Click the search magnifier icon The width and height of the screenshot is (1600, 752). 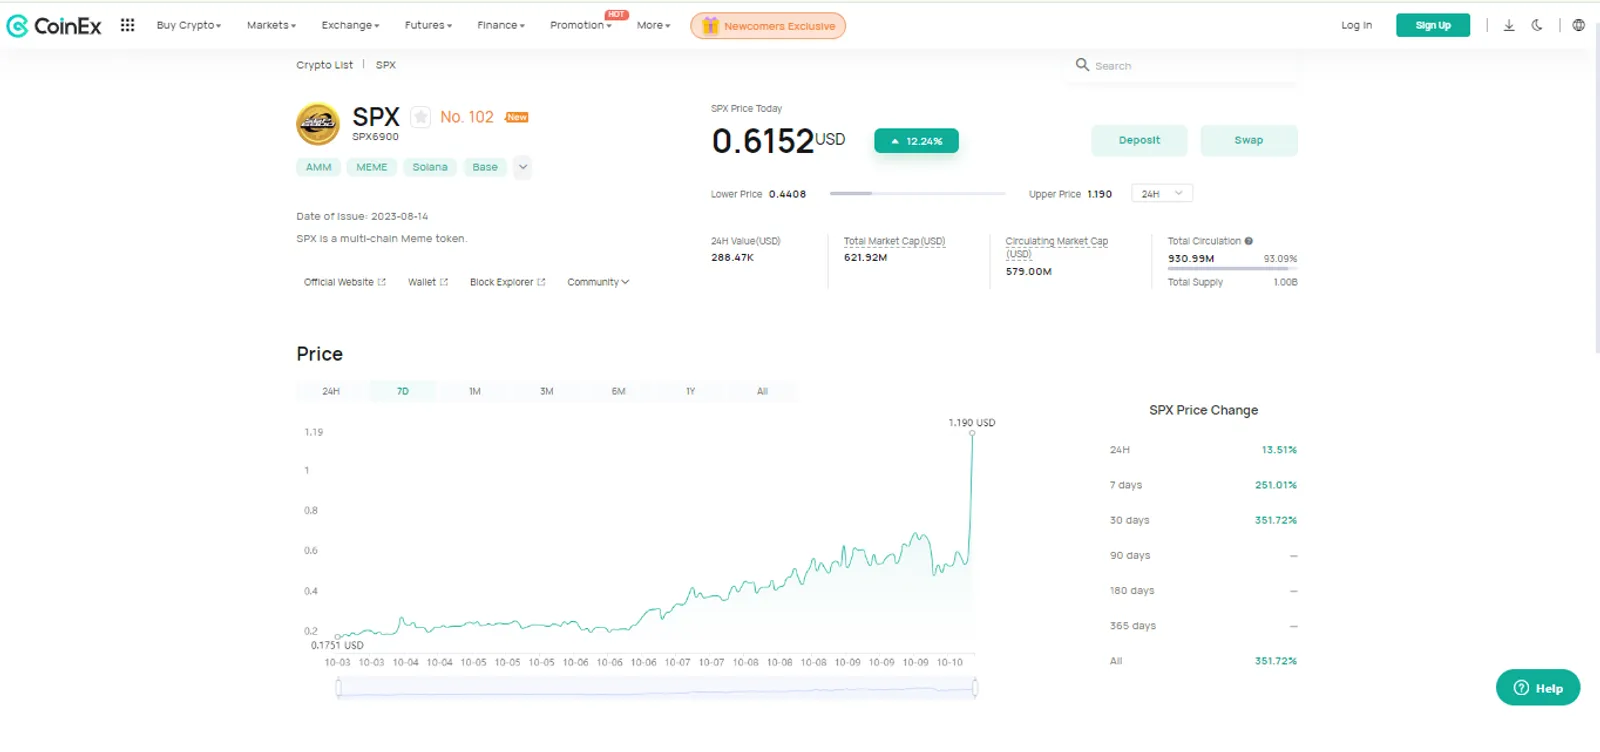tap(1082, 65)
